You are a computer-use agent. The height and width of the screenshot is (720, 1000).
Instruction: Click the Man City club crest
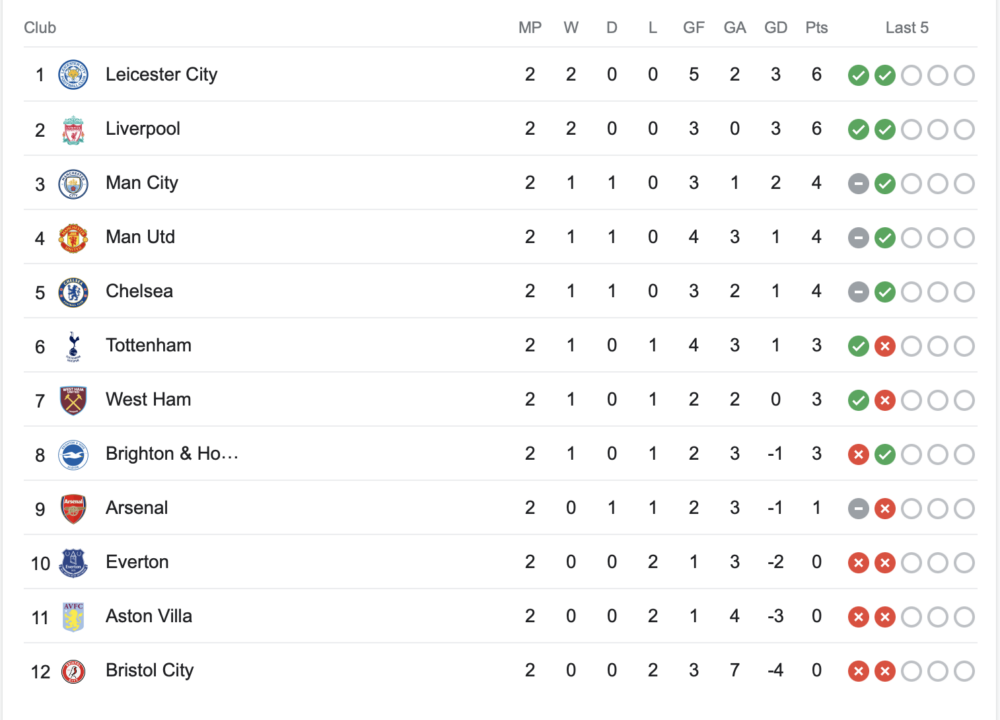[x=73, y=183]
